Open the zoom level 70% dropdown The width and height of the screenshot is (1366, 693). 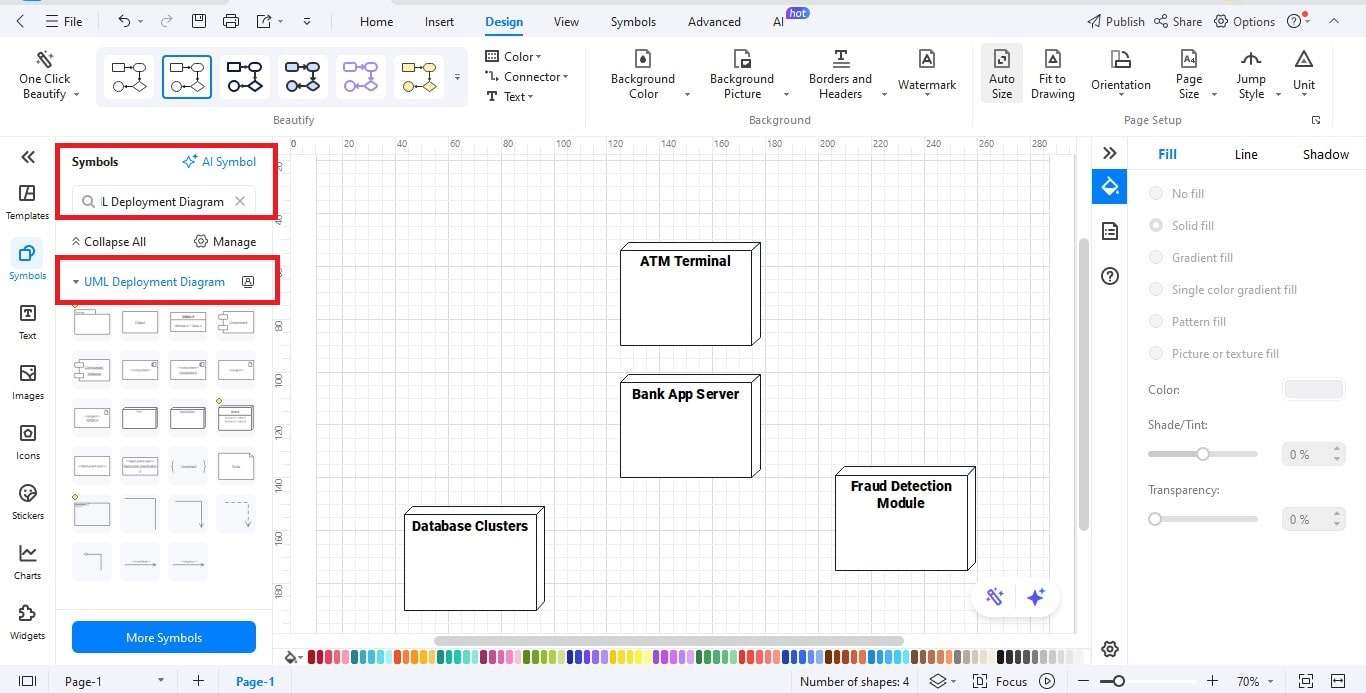click(1254, 681)
